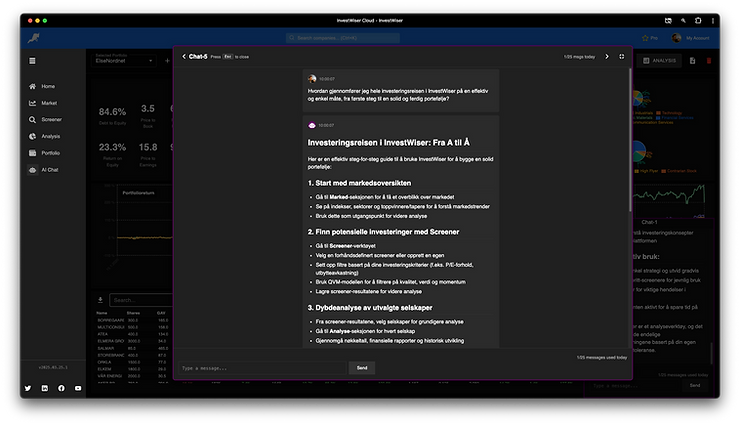This screenshot has width=740, height=425.
Task: Download holdings with the download icon
Action: [100, 300]
